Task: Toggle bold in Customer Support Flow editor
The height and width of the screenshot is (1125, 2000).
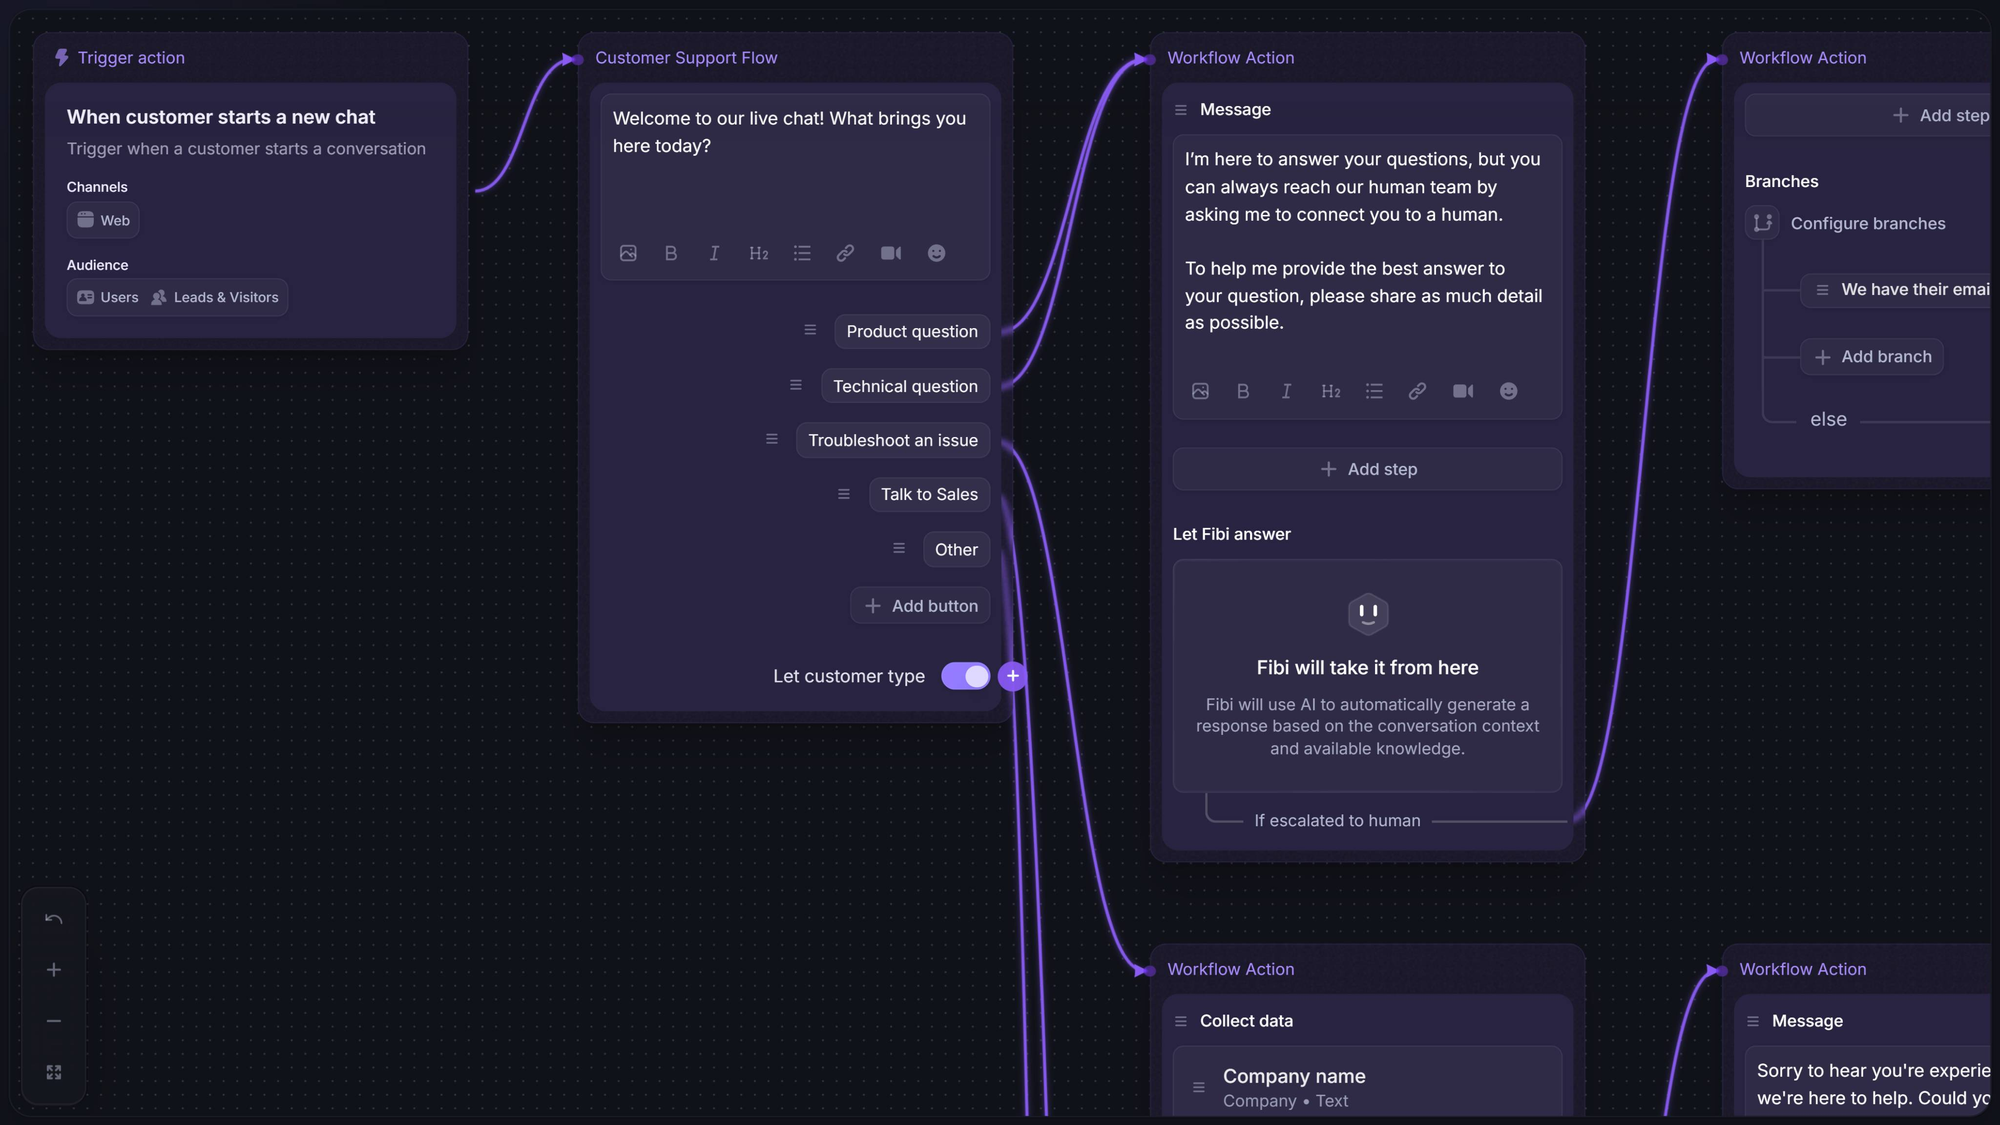Action: coord(671,253)
